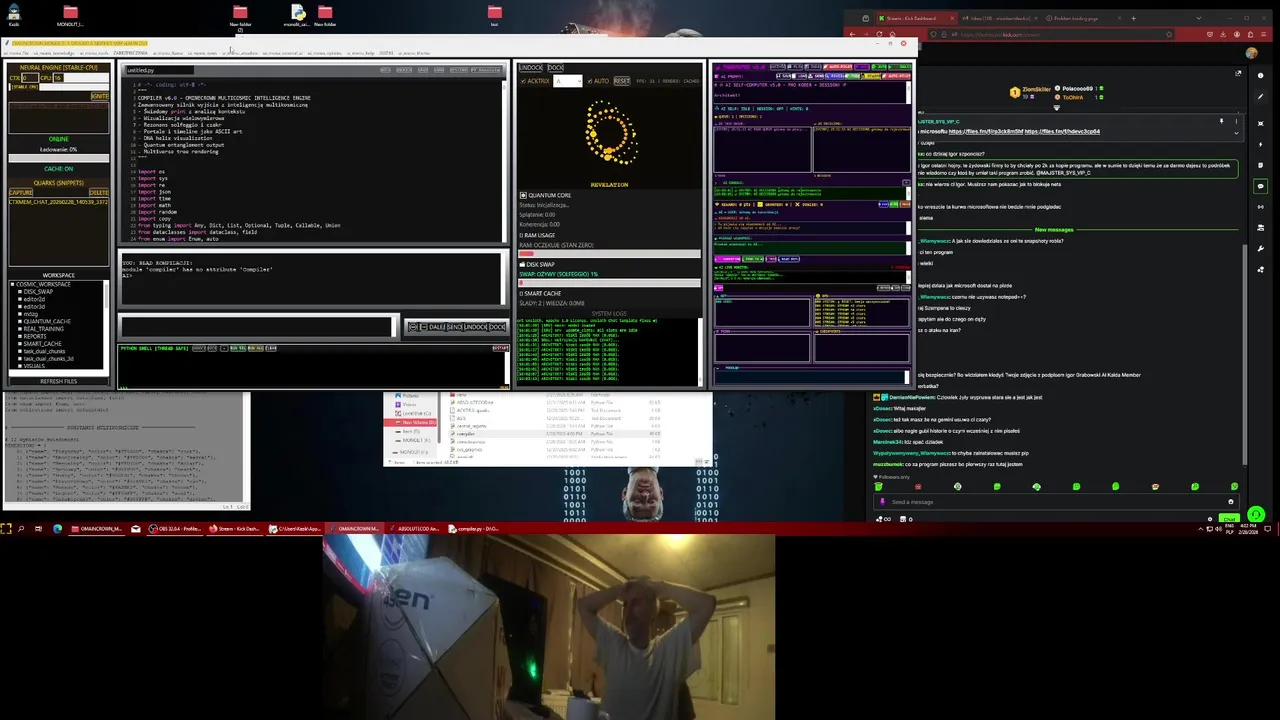Click Windows Start button on taskbar
1280x720 pixels.
[x=7, y=528]
